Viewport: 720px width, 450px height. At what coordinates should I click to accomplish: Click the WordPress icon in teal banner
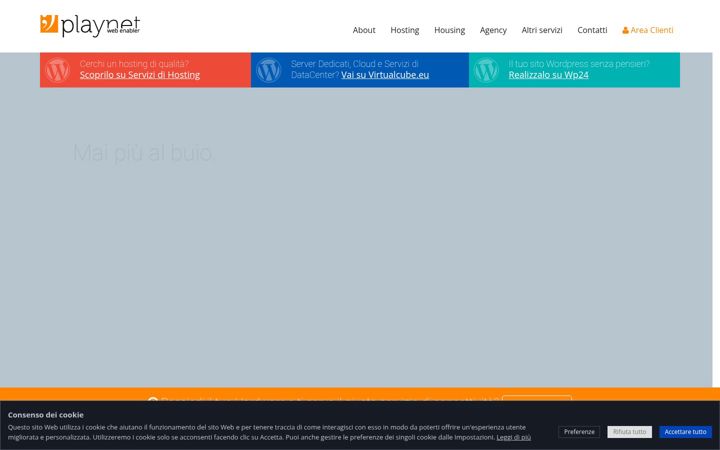(x=486, y=70)
